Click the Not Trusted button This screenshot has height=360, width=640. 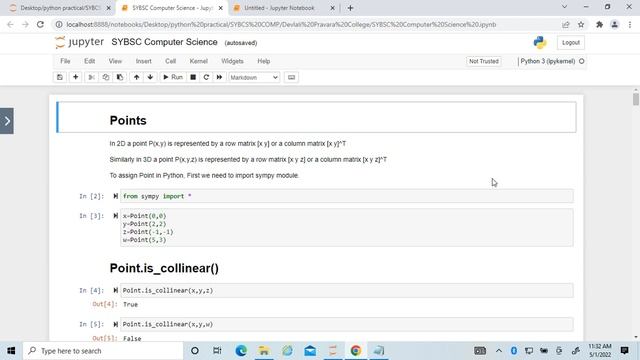pos(484,61)
